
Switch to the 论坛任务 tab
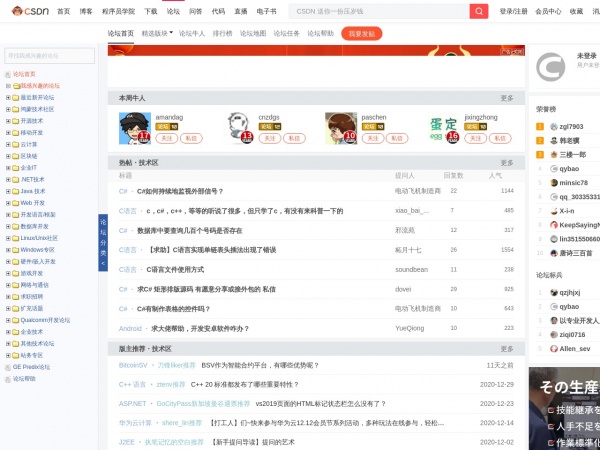[287, 34]
